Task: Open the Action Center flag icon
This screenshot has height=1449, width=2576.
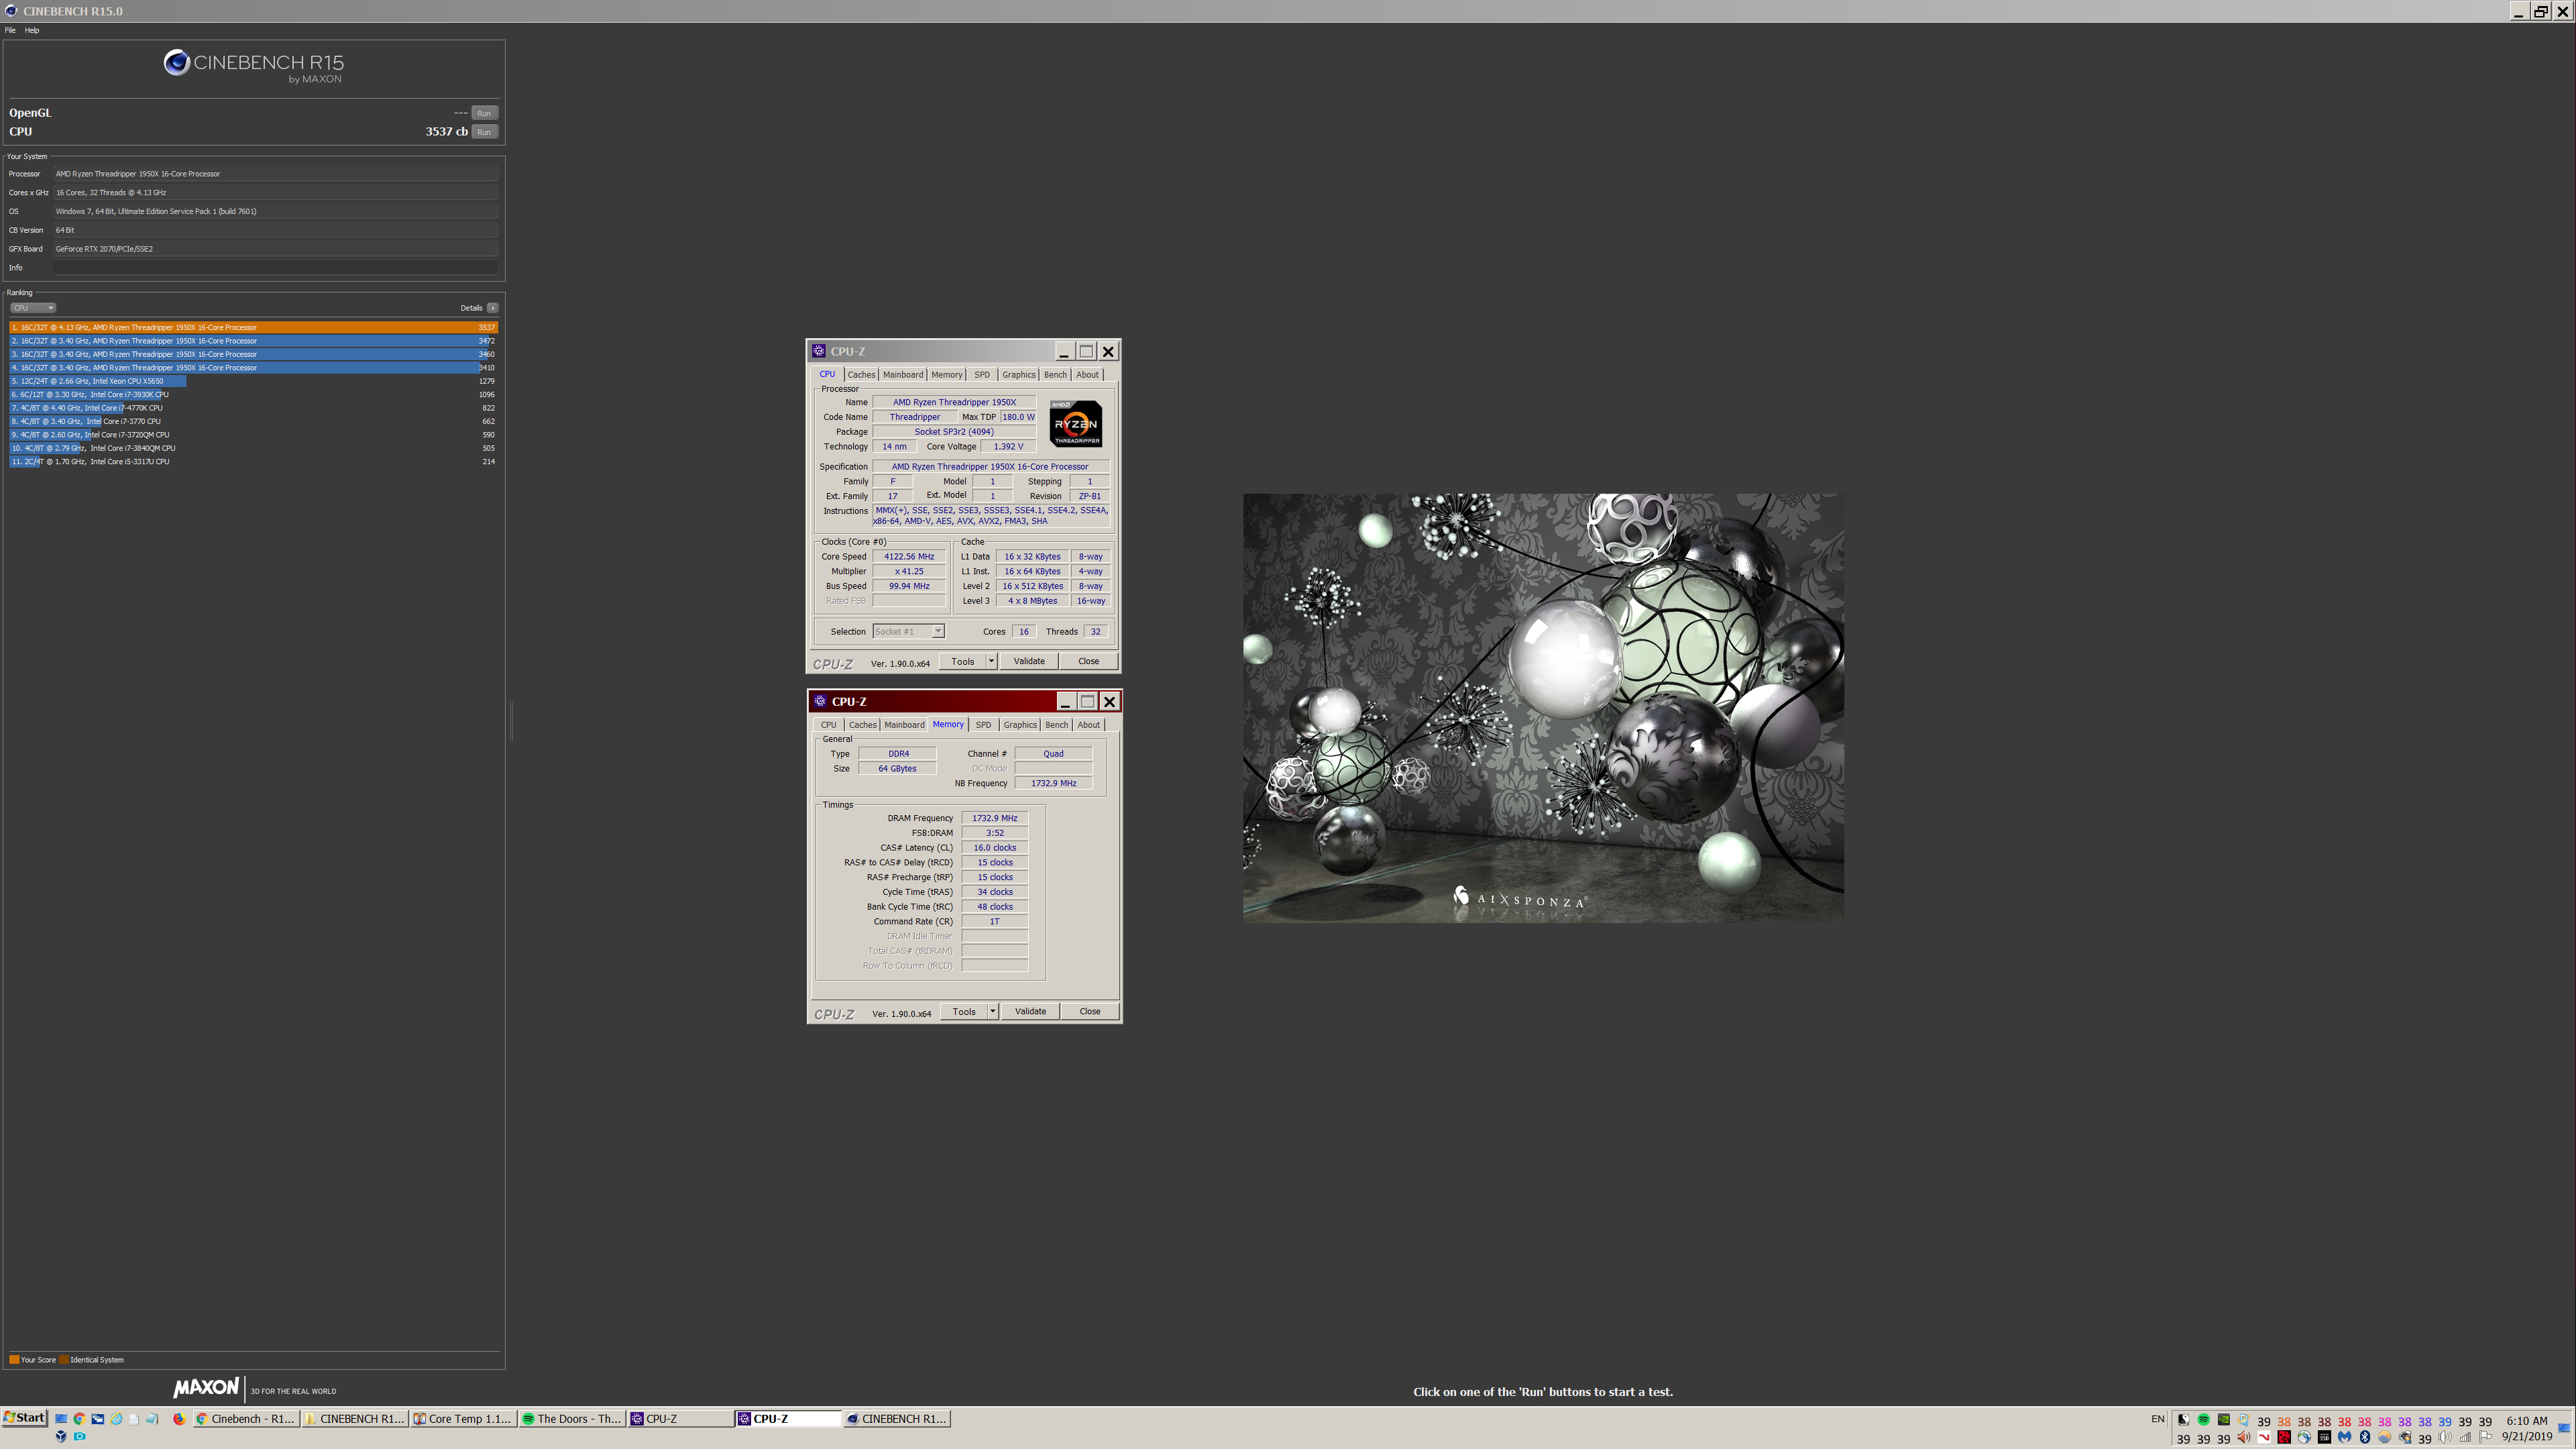Action: click(x=2485, y=1437)
